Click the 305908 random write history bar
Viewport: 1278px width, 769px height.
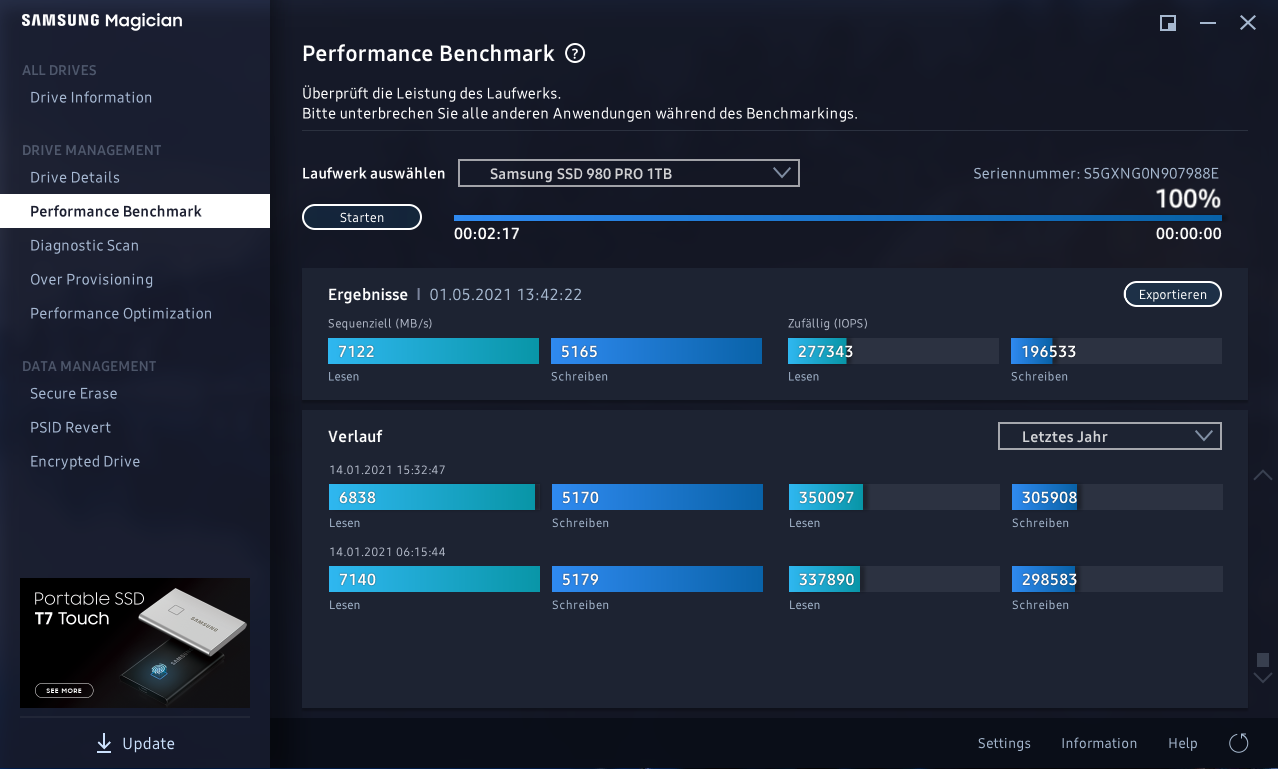tap(1117, 497)
